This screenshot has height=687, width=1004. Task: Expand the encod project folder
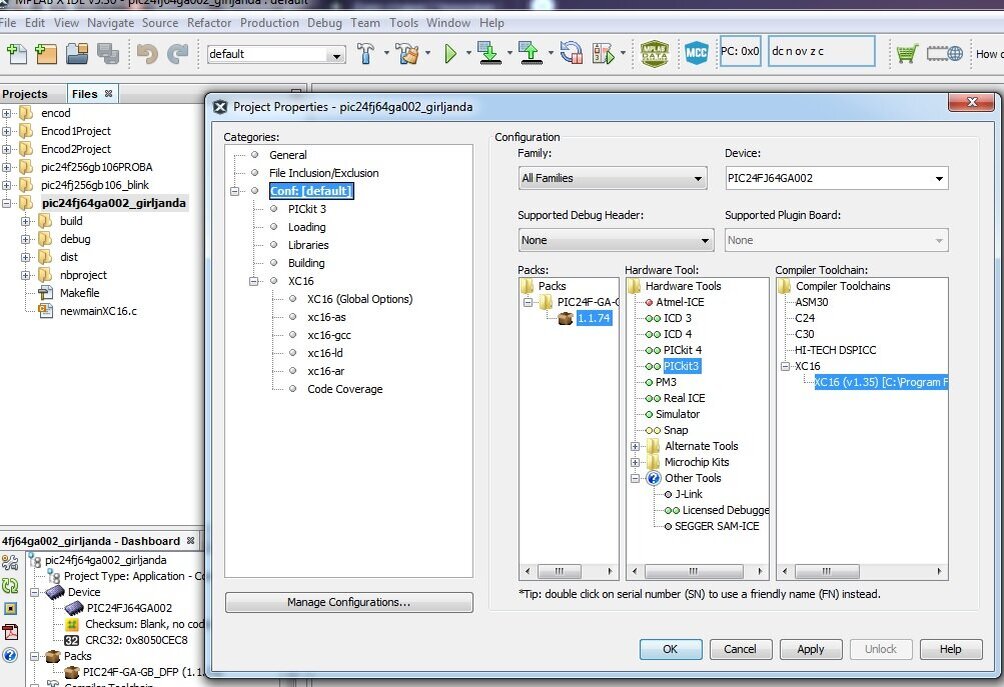(6, 113)
